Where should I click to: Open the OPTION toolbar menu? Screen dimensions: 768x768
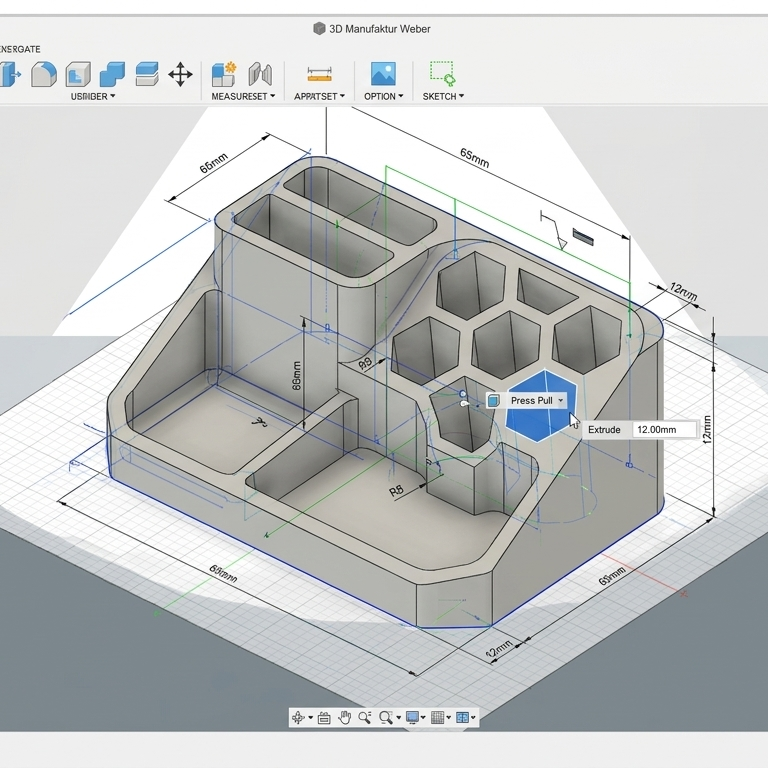coord(383,97)
